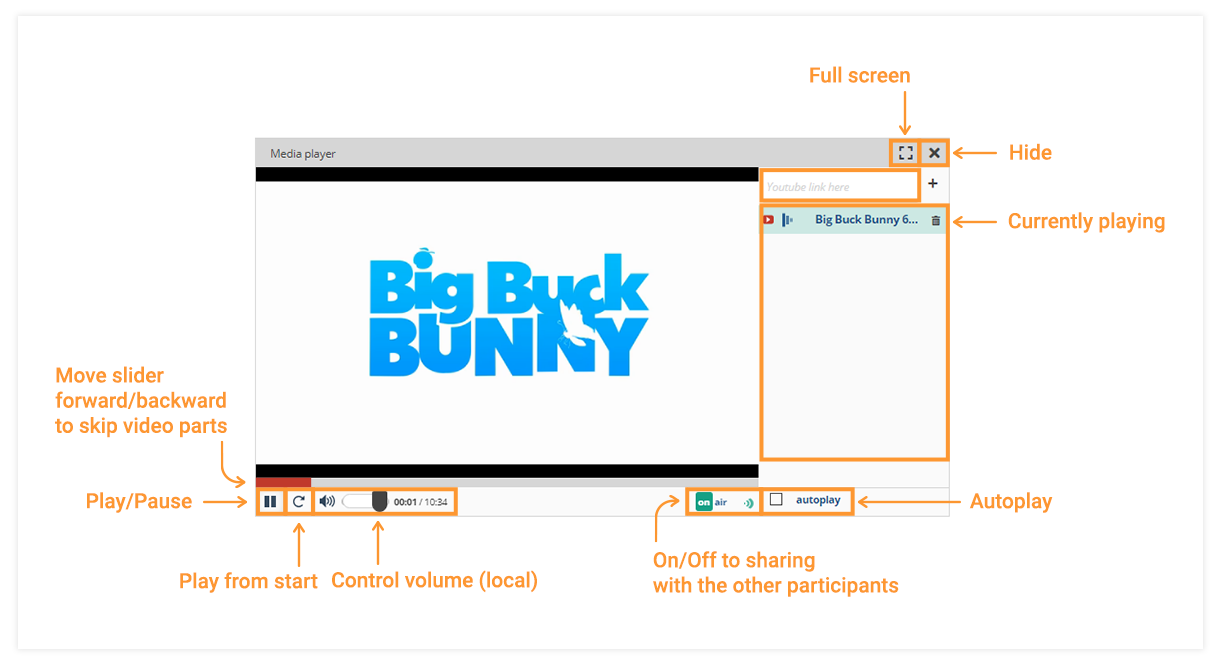The height and width of the screenshot is (665, 1221).
Task: Click YouTube icon beside Big Buck Bunny
Action: [x=768, y=220]
